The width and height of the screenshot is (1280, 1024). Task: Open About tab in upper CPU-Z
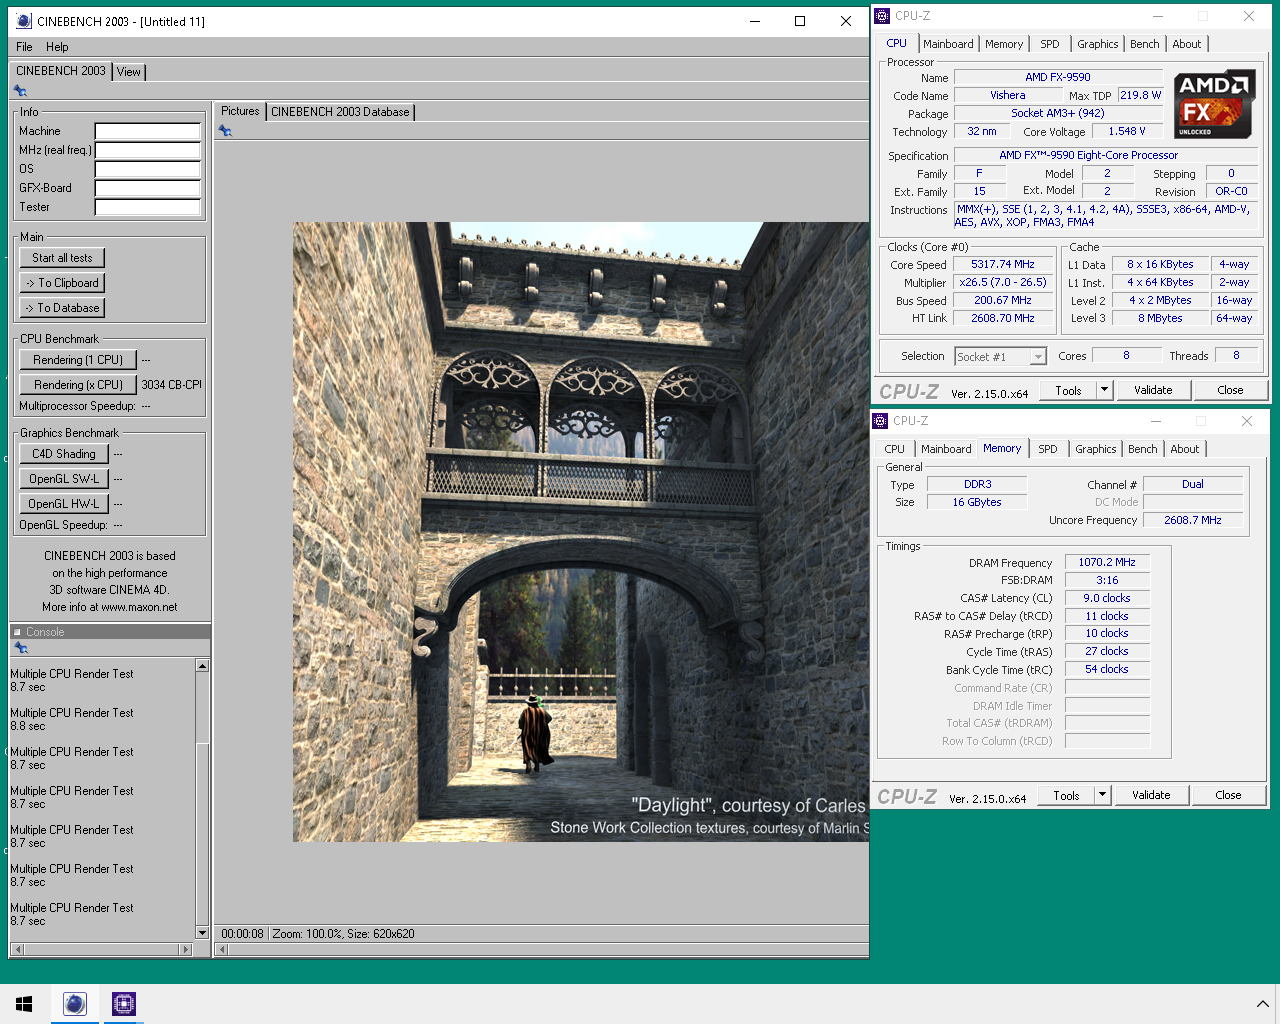1187,44
